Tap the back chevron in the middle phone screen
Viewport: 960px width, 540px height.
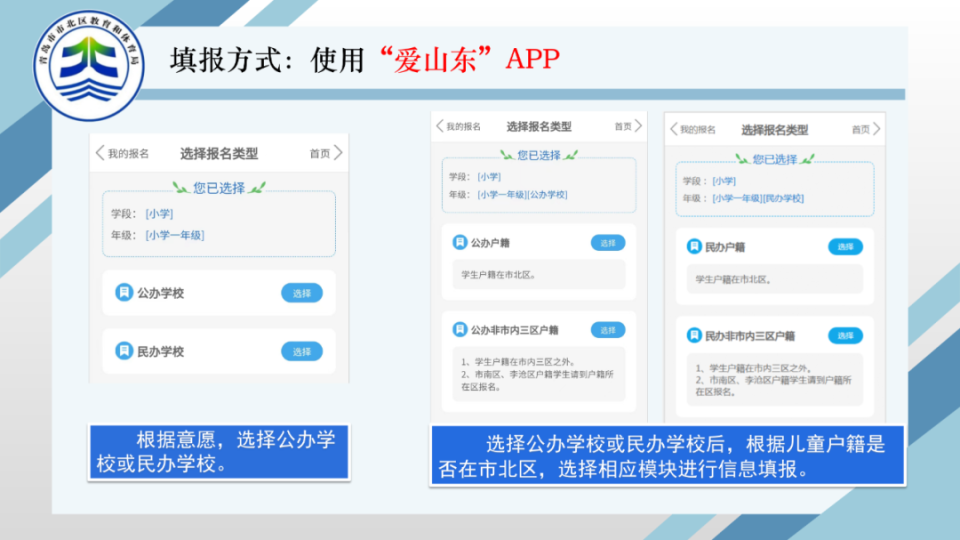(440, 126)
